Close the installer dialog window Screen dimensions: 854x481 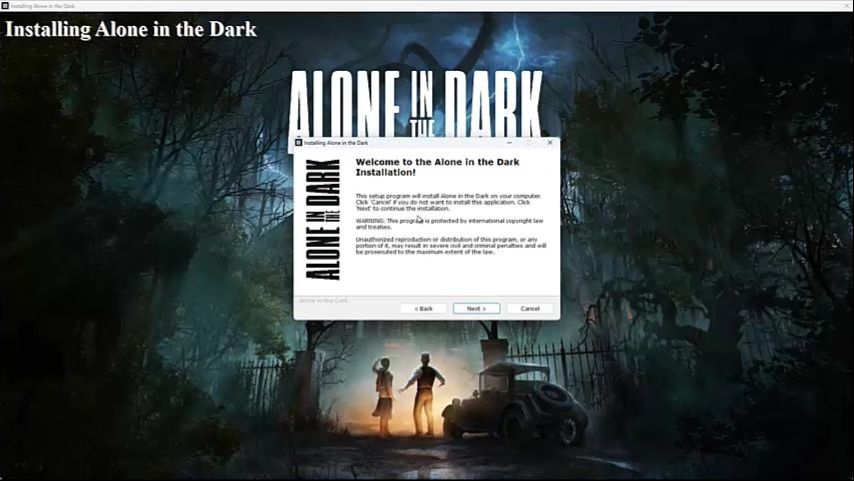coord(550,142)
